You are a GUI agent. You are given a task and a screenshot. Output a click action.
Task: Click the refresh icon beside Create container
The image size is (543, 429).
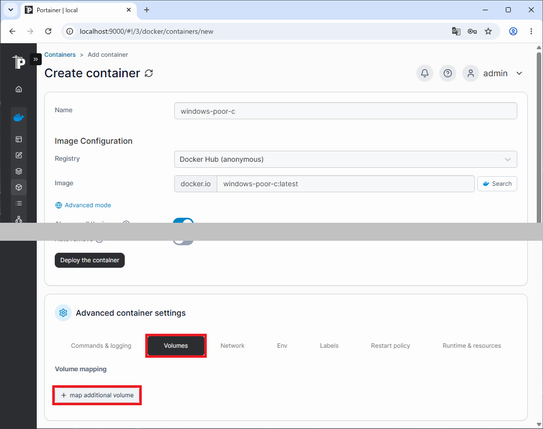[149, 73]
